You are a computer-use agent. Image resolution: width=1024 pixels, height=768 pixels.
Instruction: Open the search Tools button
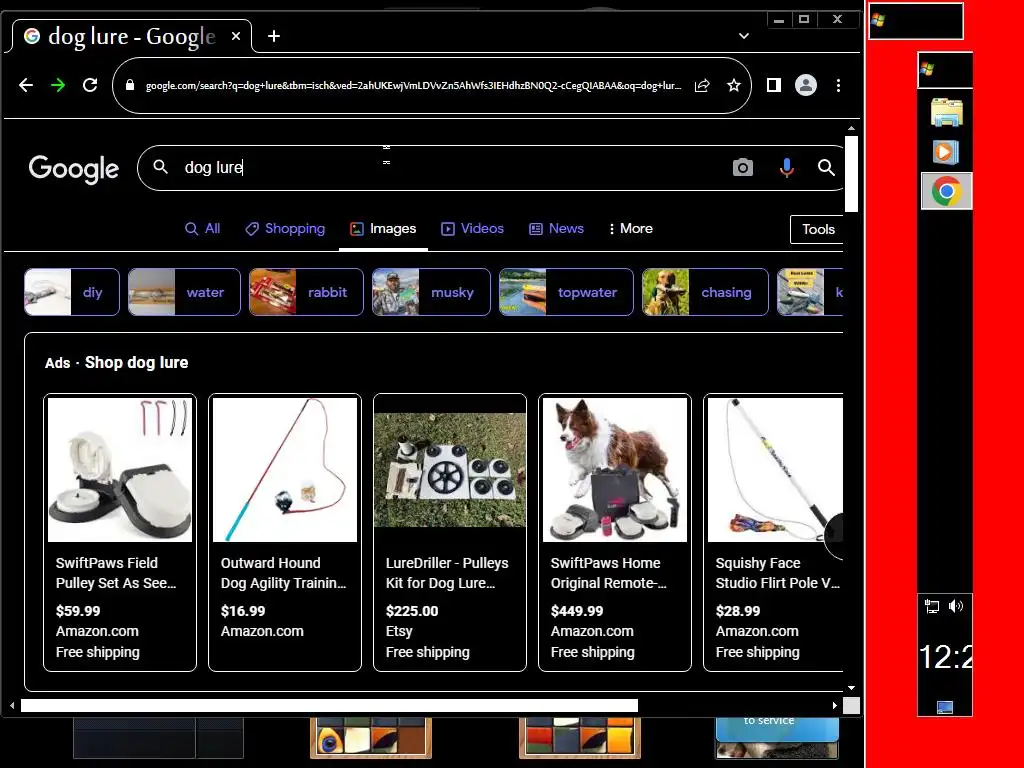pyautogui.click(x=818, y=229)
